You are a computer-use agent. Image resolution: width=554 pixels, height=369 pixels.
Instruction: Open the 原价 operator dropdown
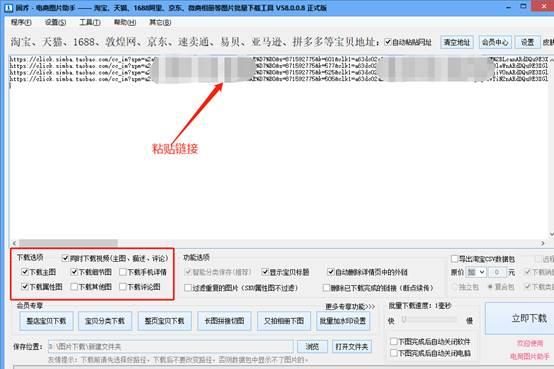coord(476,272)
